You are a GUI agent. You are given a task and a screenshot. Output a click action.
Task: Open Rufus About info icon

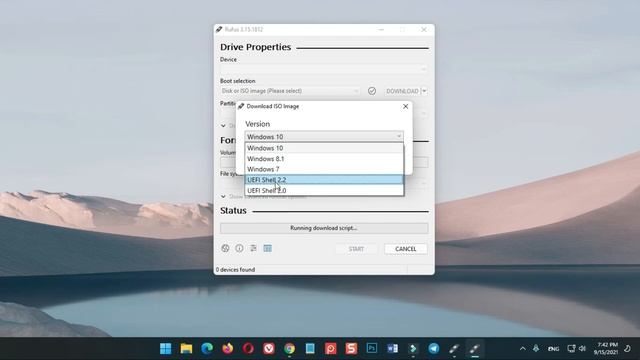pos(239,248)
